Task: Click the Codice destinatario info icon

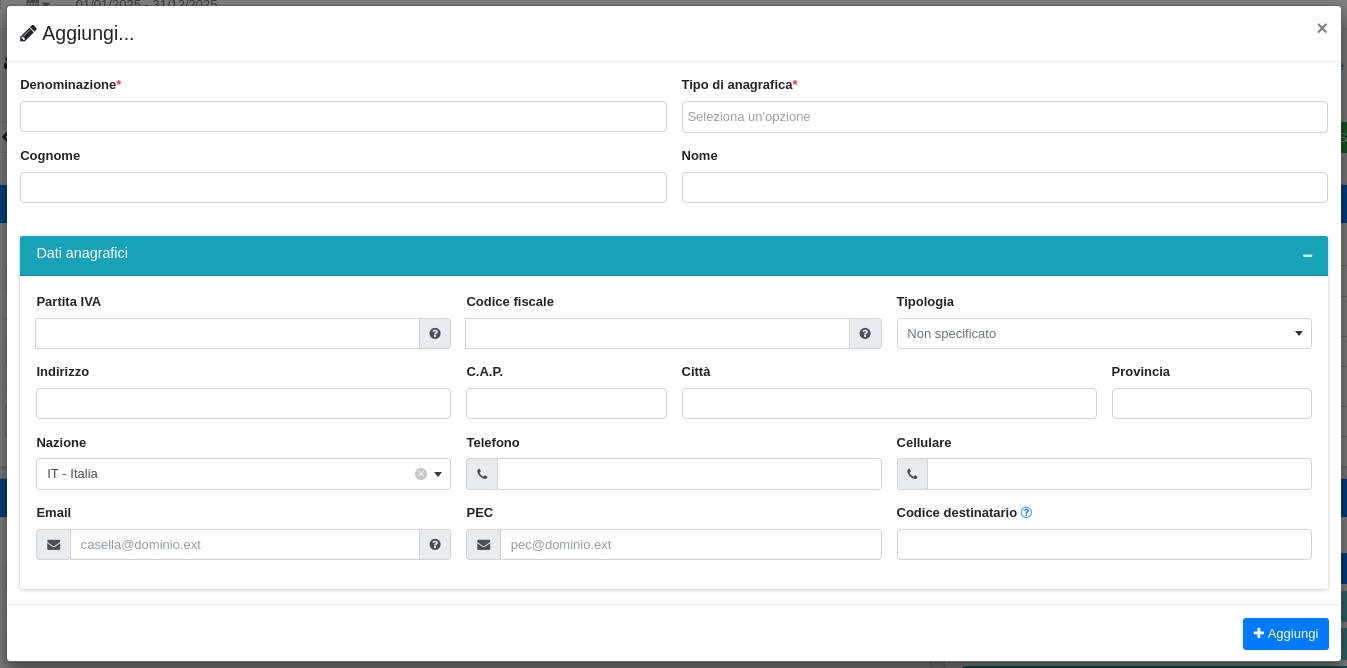Action: [1026, 513]
